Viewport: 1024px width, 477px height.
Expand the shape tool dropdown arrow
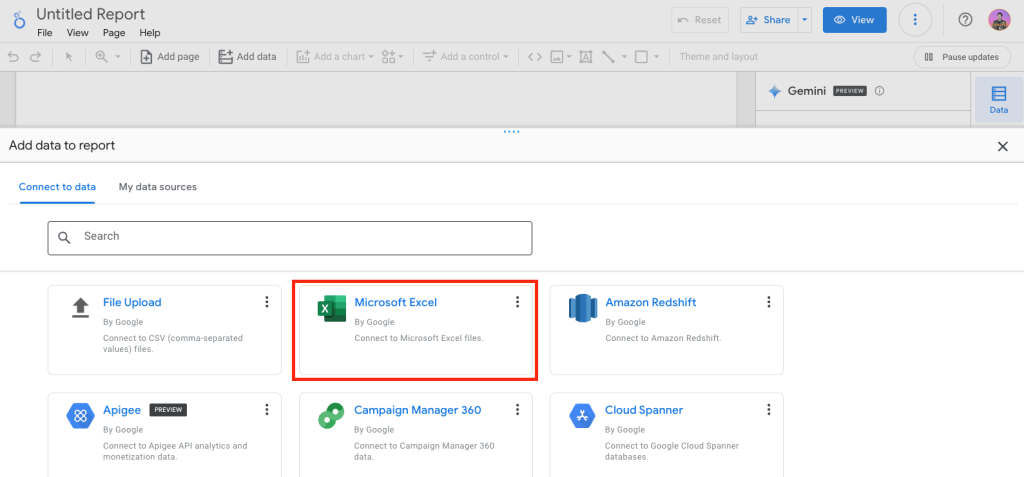click(x=656, y=57)
